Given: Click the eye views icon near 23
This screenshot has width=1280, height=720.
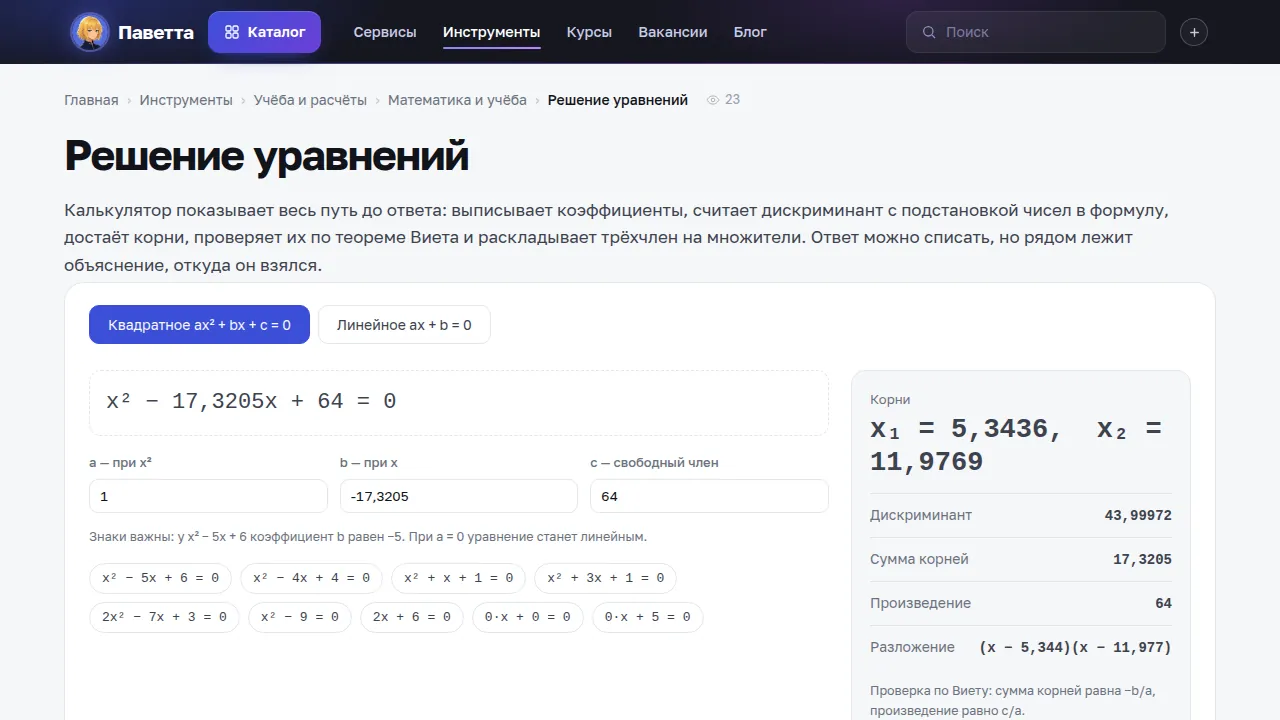Looking at the screenshot, I should pyautogui.click(x=713, y=100).
